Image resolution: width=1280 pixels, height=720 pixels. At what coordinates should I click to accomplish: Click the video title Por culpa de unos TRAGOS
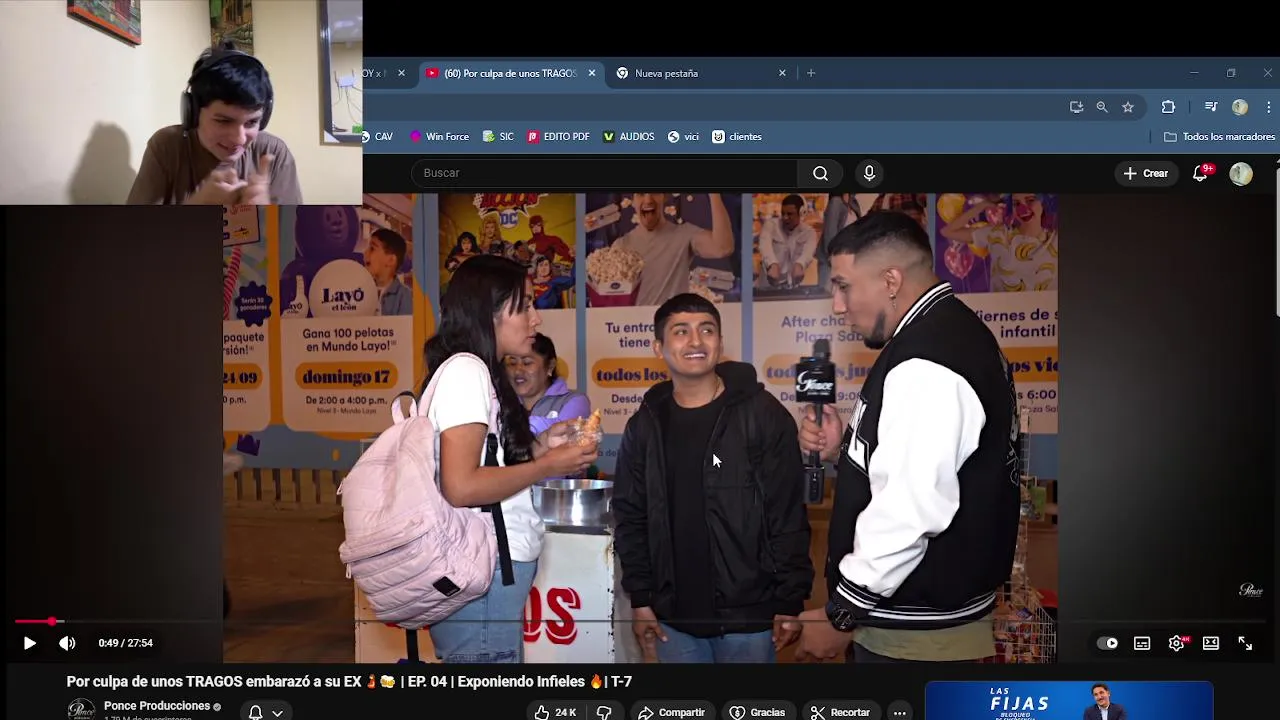(x=349, y=682)
